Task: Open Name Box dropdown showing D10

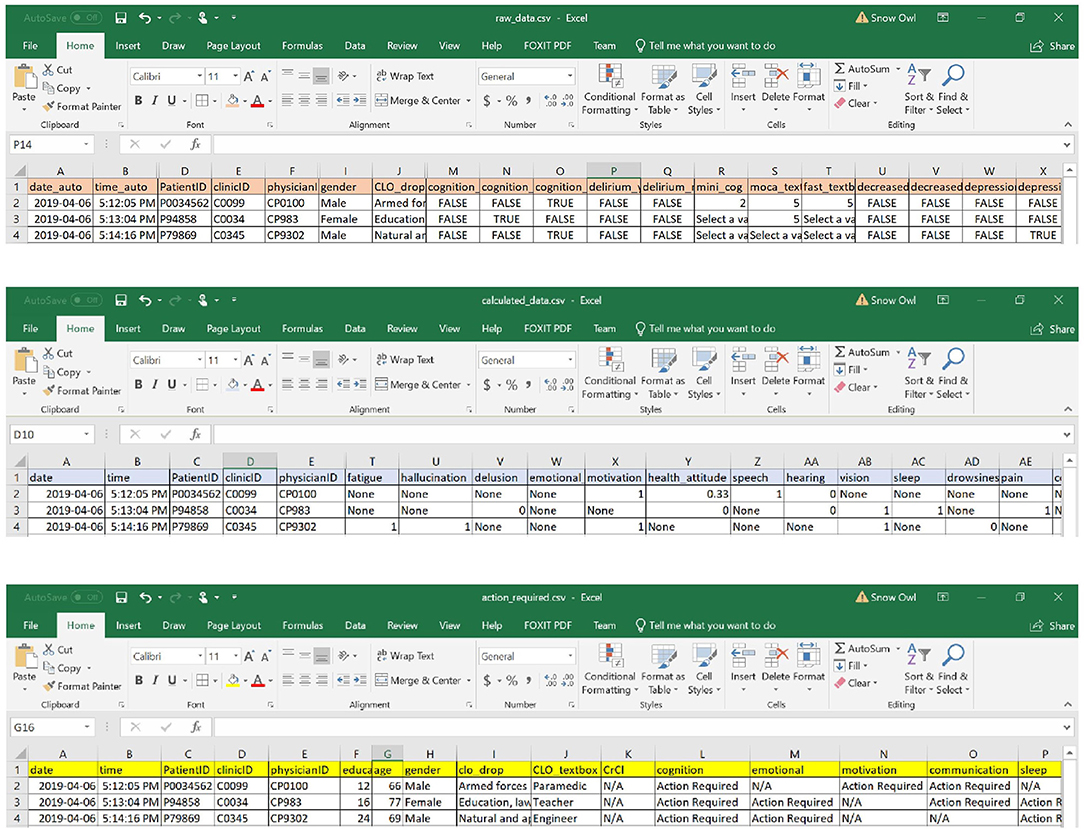Action: click(x=86, y=434)
